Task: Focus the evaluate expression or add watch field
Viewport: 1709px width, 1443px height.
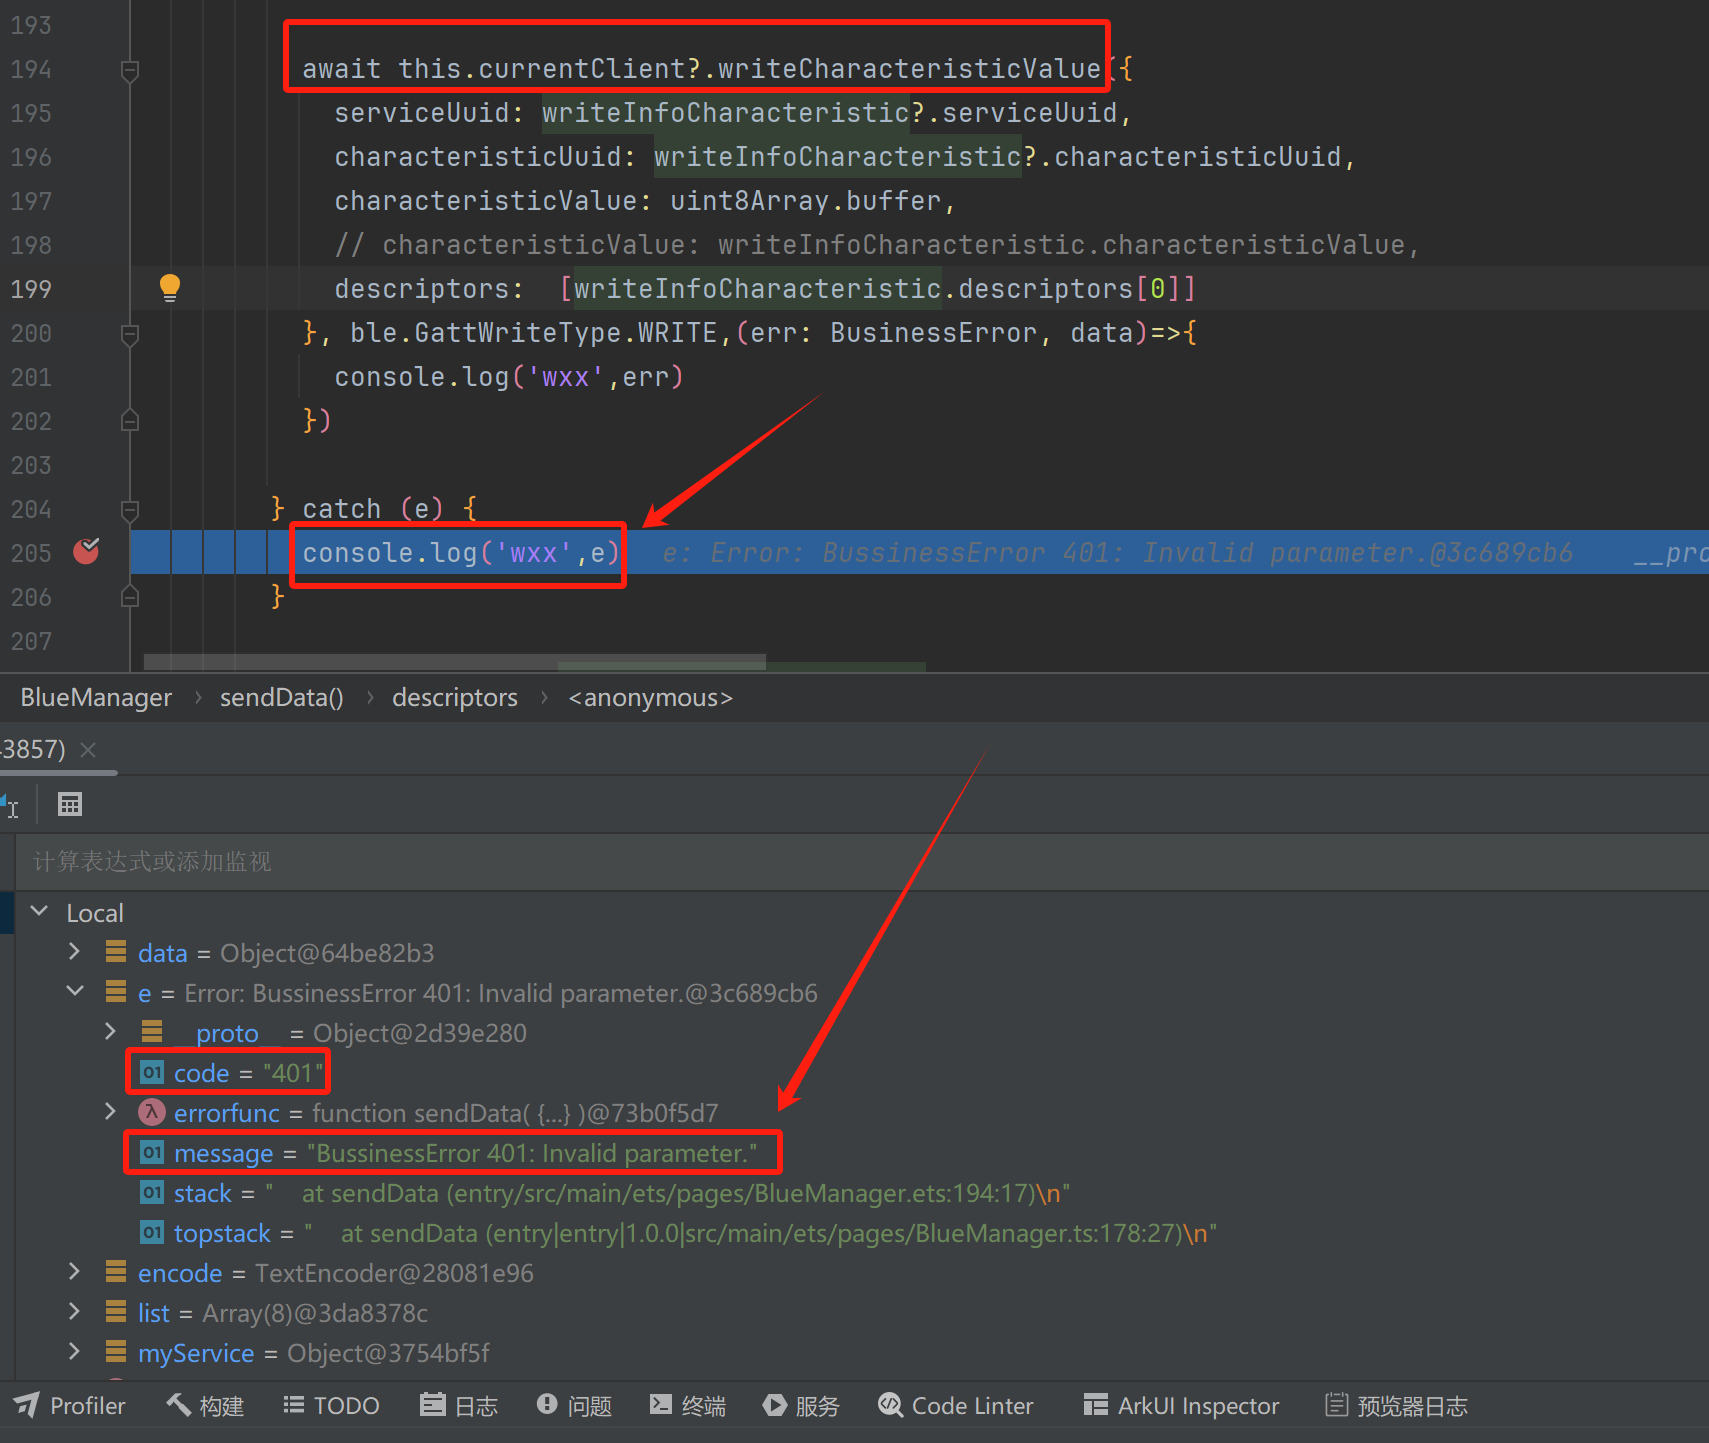Action: [860, 861]
